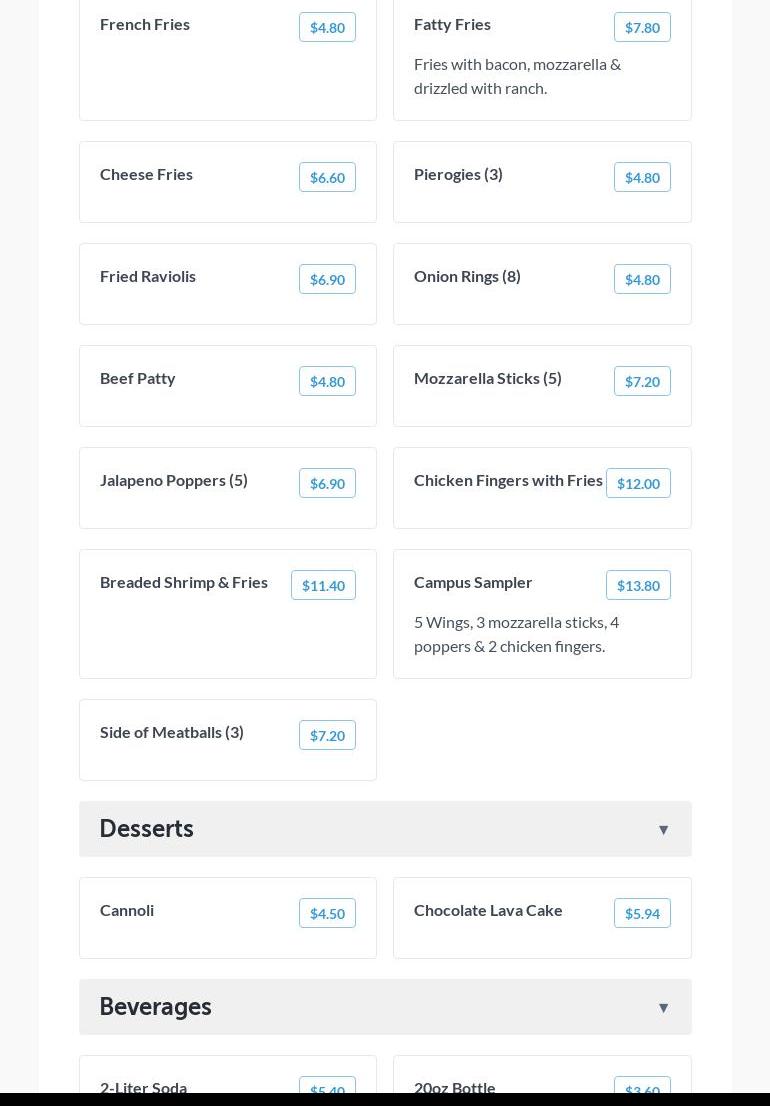The height and width of the screenshot is (1106, 770).
Task: Add Fried Raviolis at $6.90
Action: (327, 279)
